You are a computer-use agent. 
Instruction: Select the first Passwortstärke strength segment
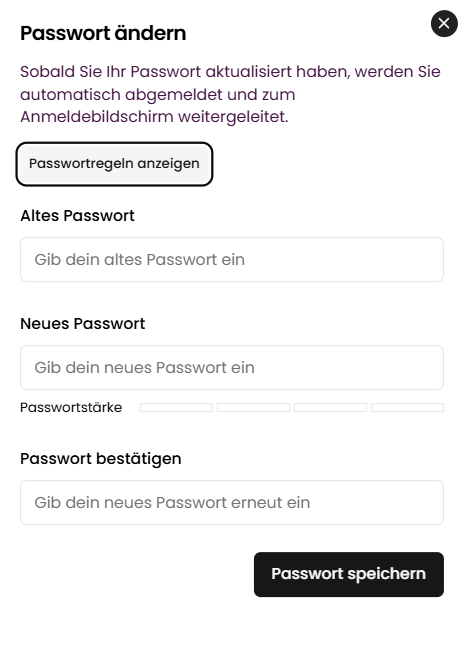(x=176, y=407)
